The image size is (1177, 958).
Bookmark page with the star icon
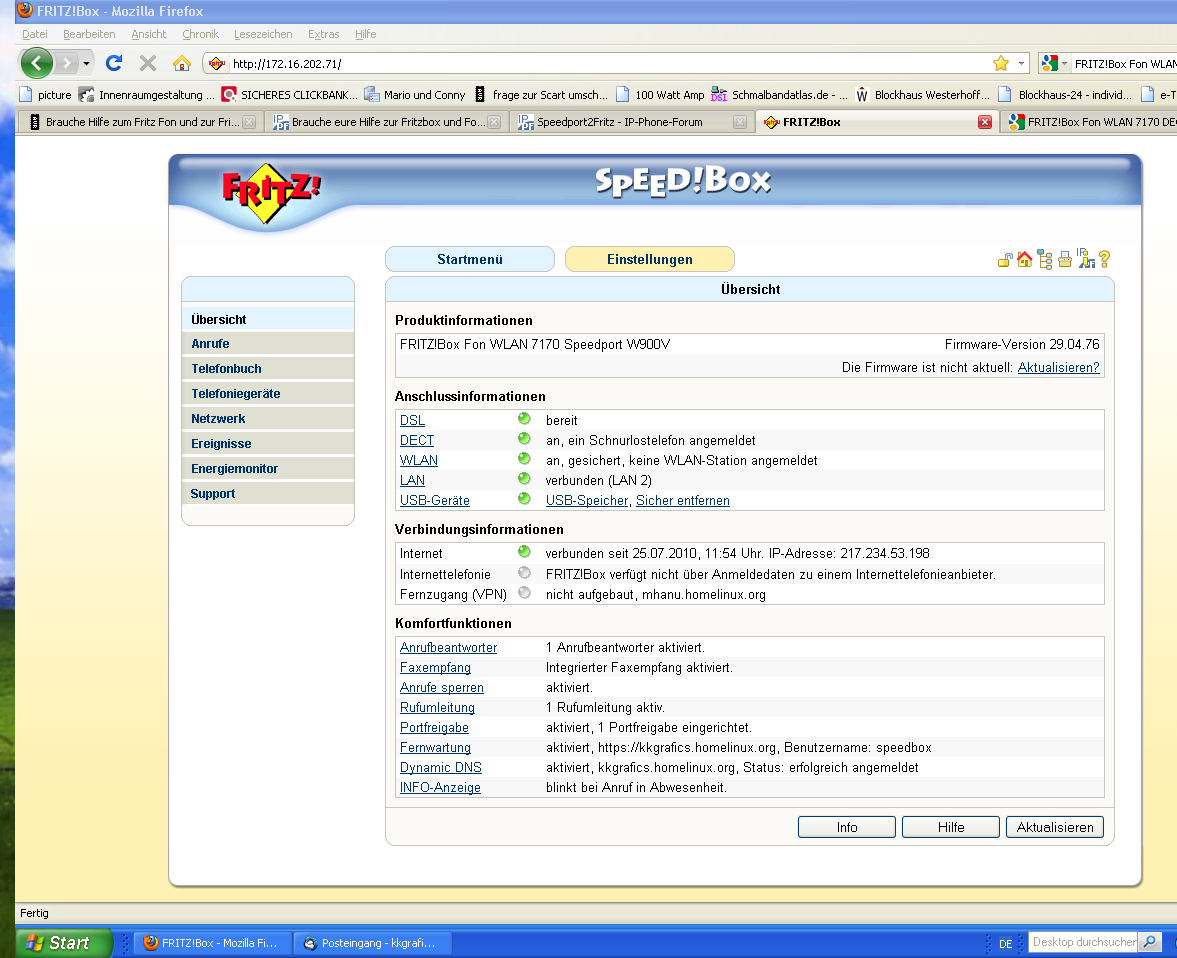click(1000, 63)
